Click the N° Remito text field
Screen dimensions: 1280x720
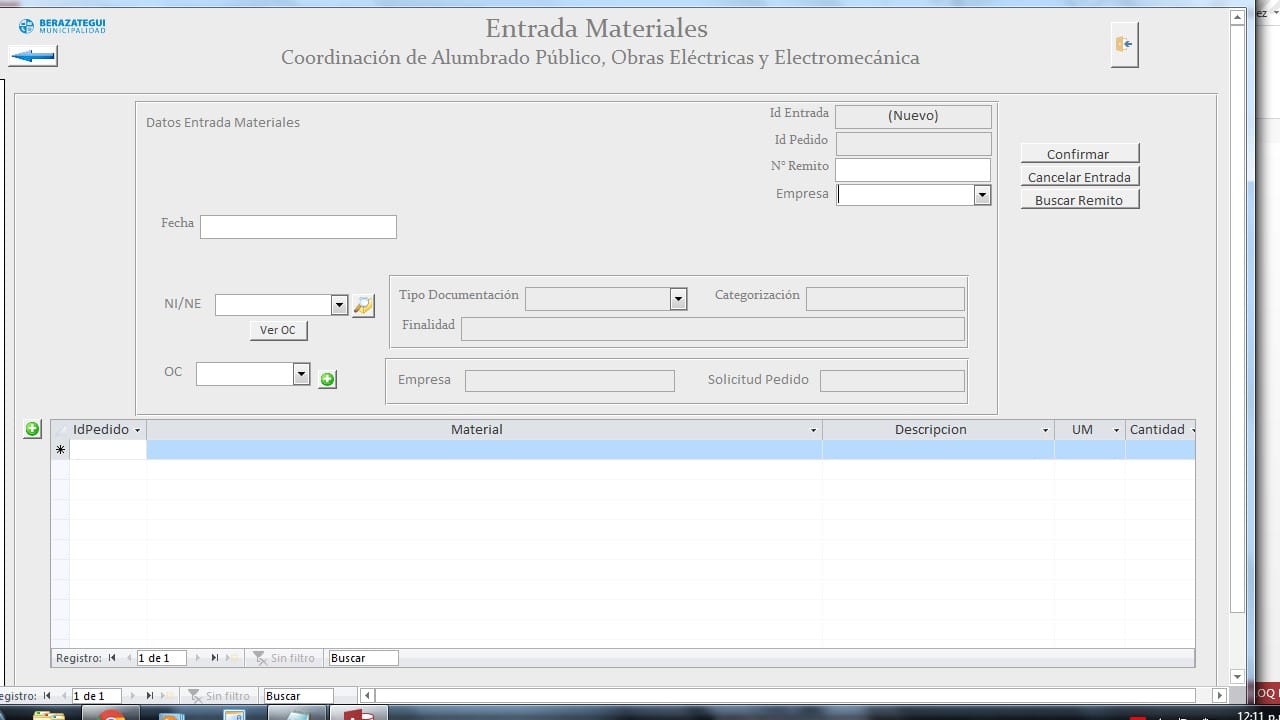pos(912,169)
